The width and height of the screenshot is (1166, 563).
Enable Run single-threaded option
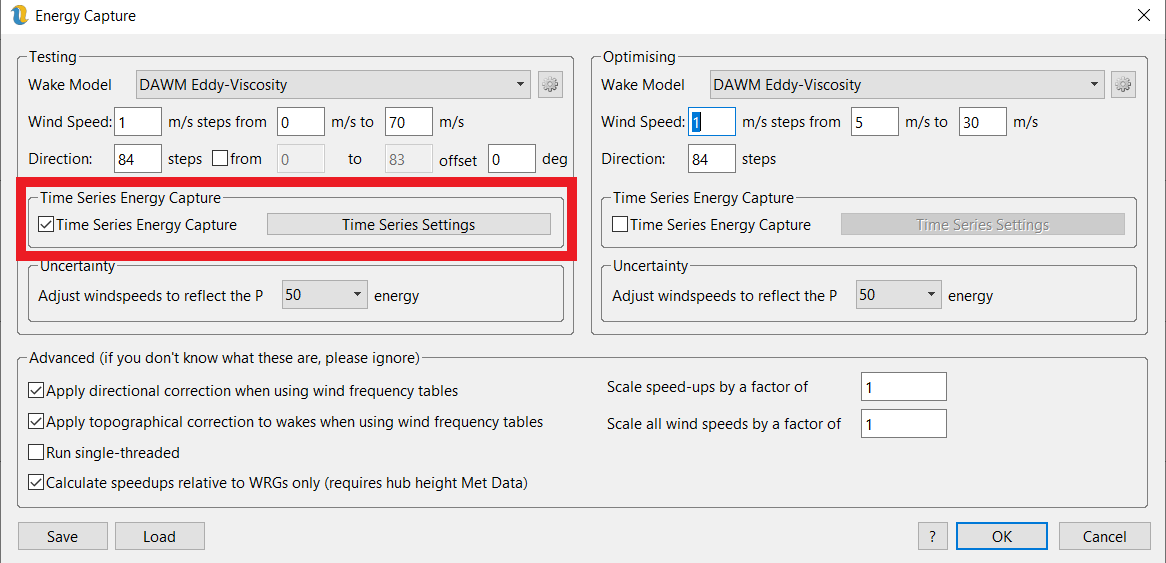37,453
